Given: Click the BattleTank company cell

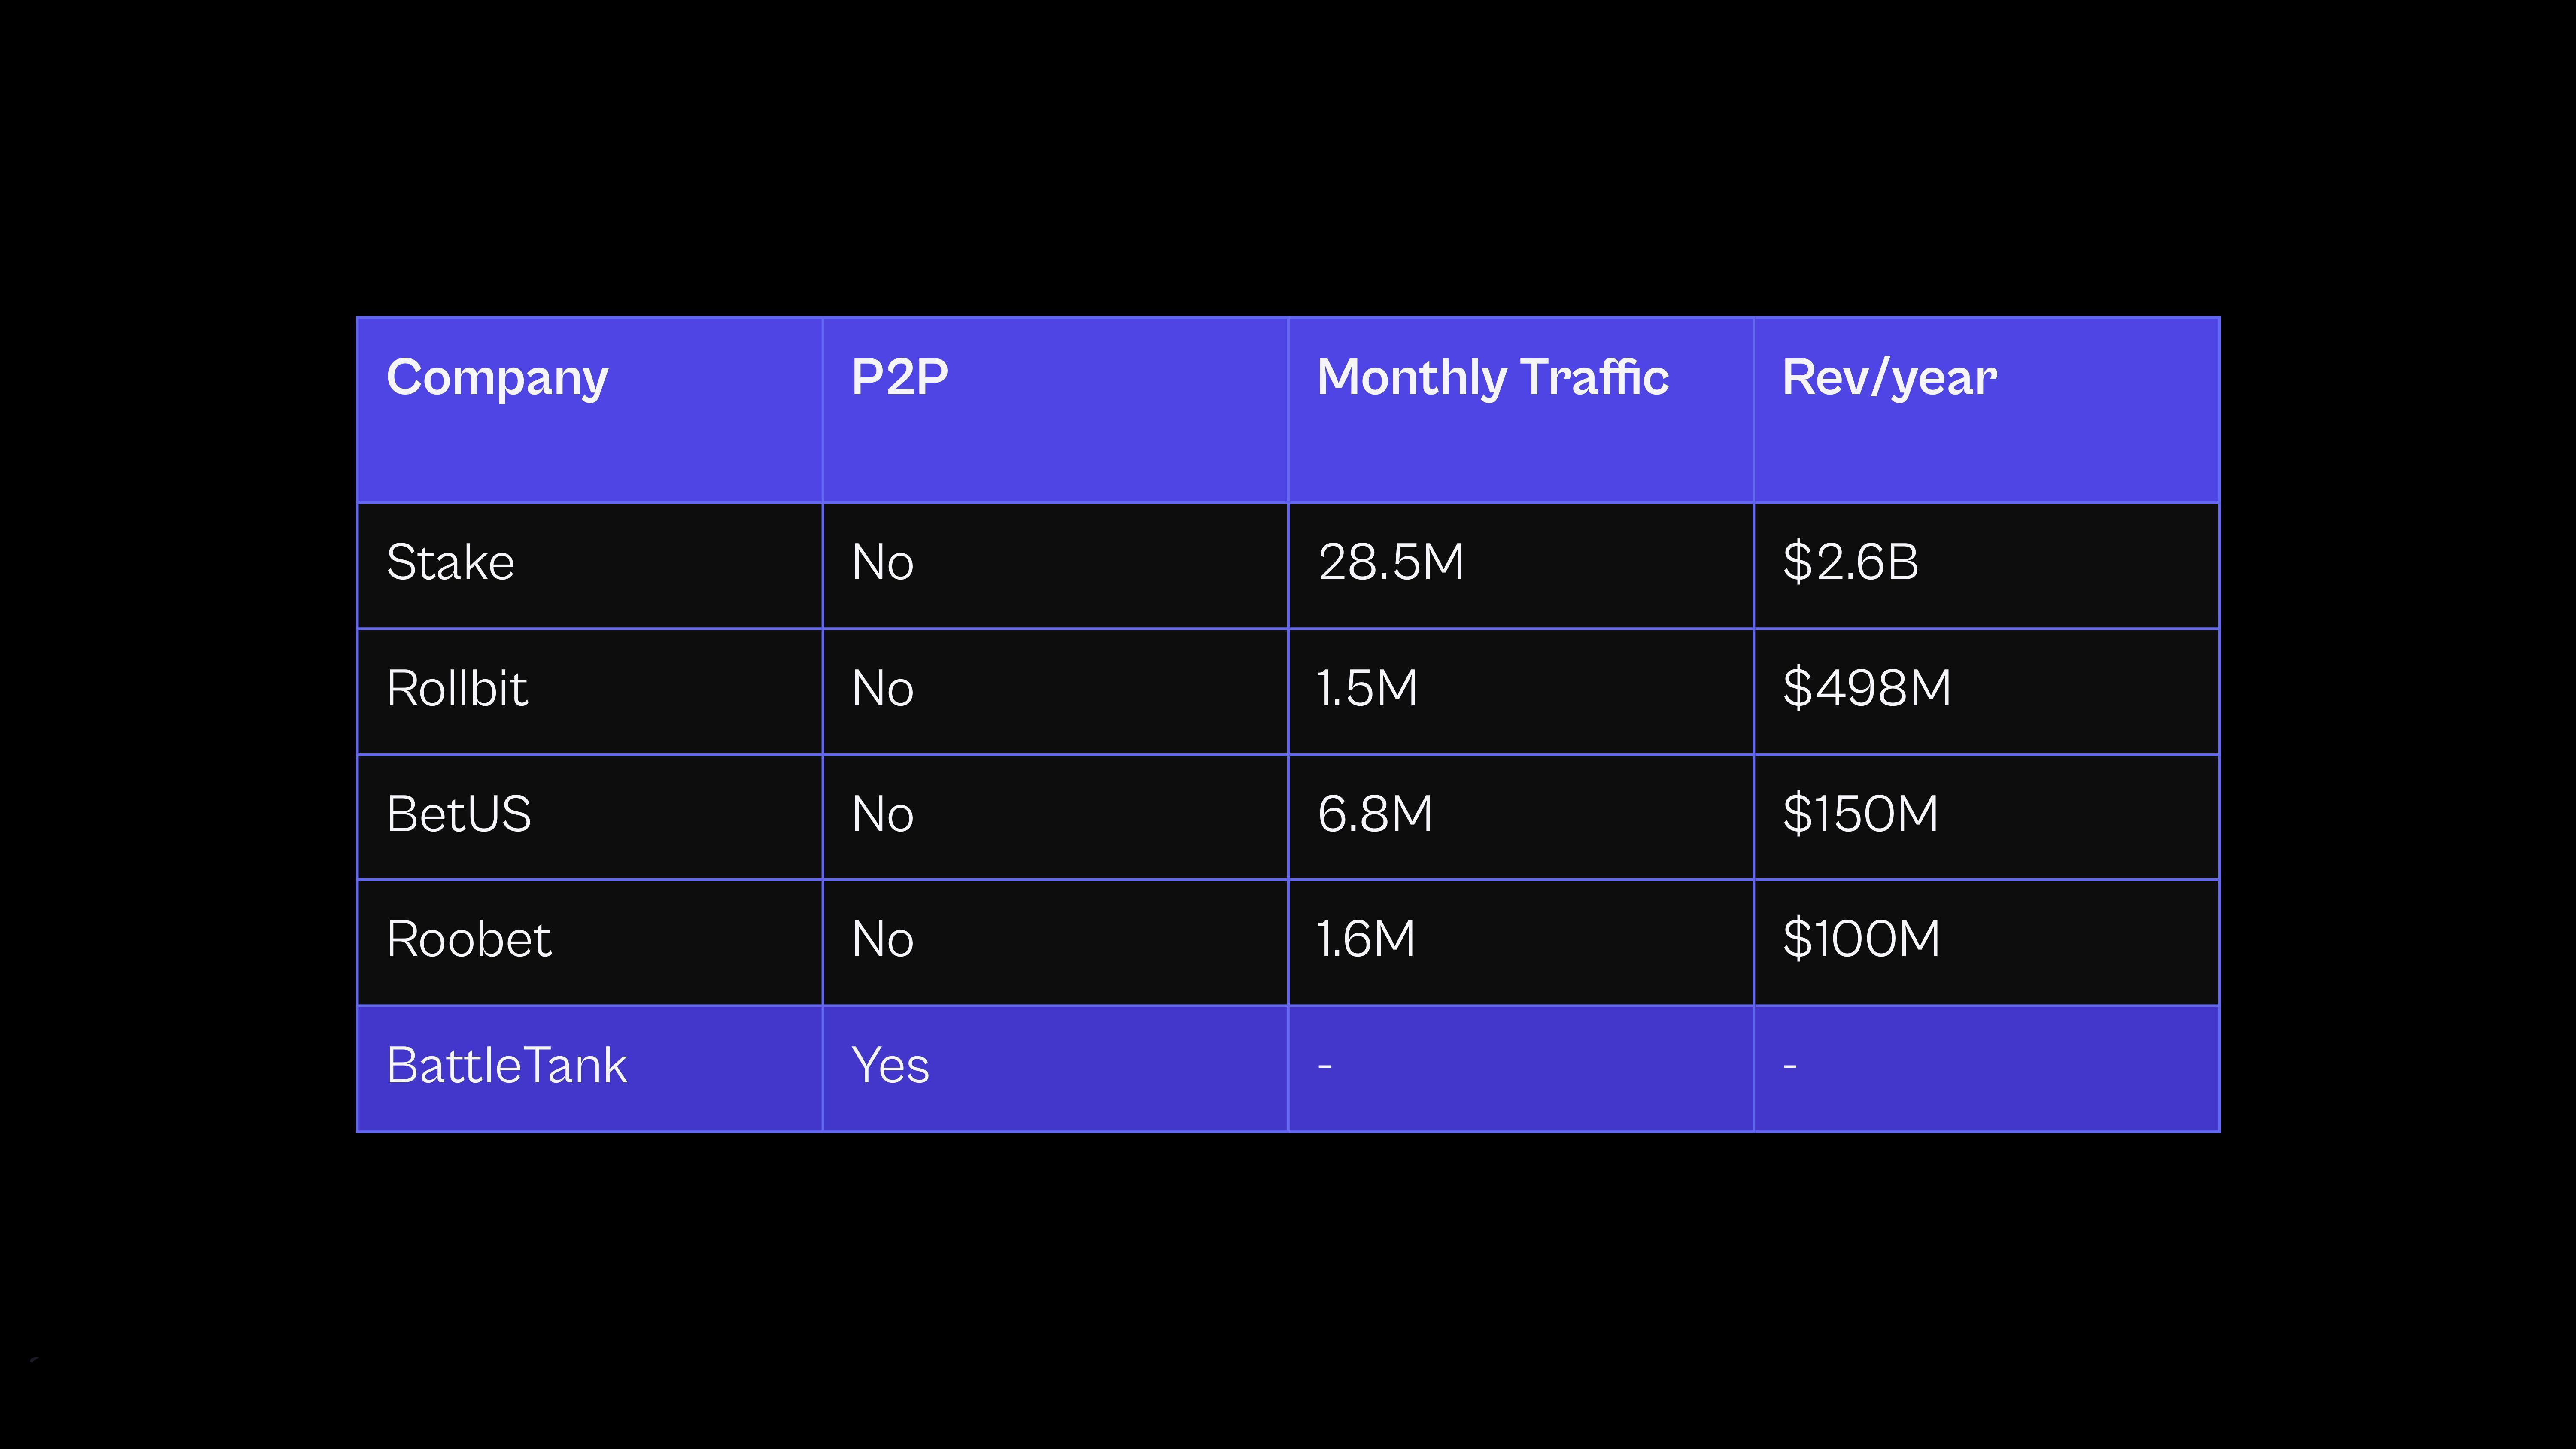Looking at the screenshot, I should (507, 1066).
